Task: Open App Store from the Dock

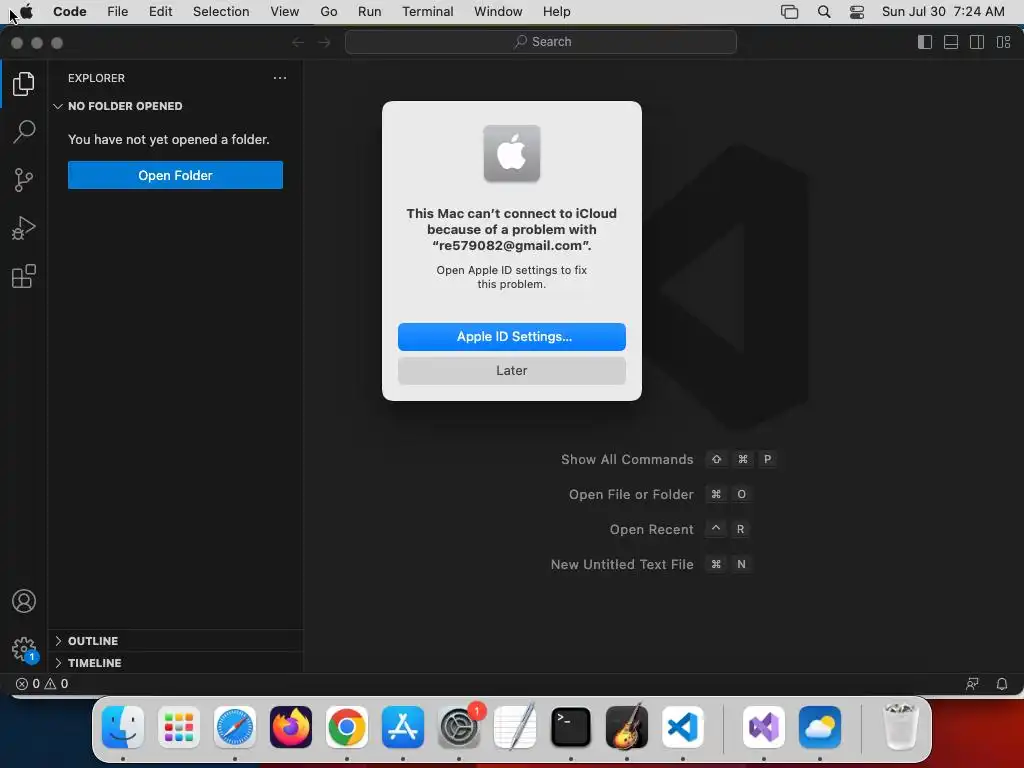Action: click(x=403, y=727)
